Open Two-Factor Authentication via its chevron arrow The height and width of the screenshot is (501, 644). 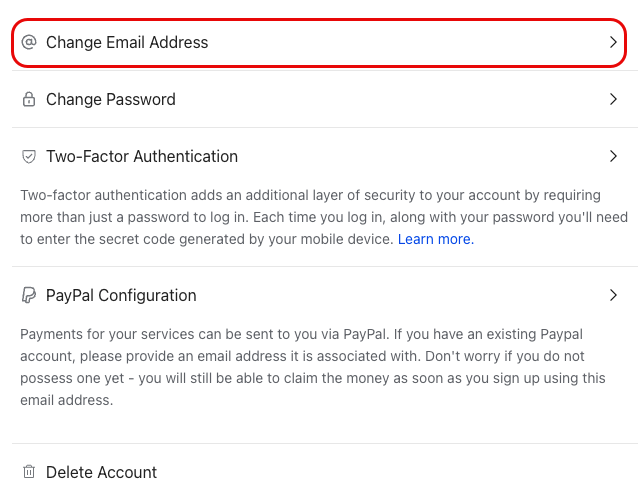[613, 156]
